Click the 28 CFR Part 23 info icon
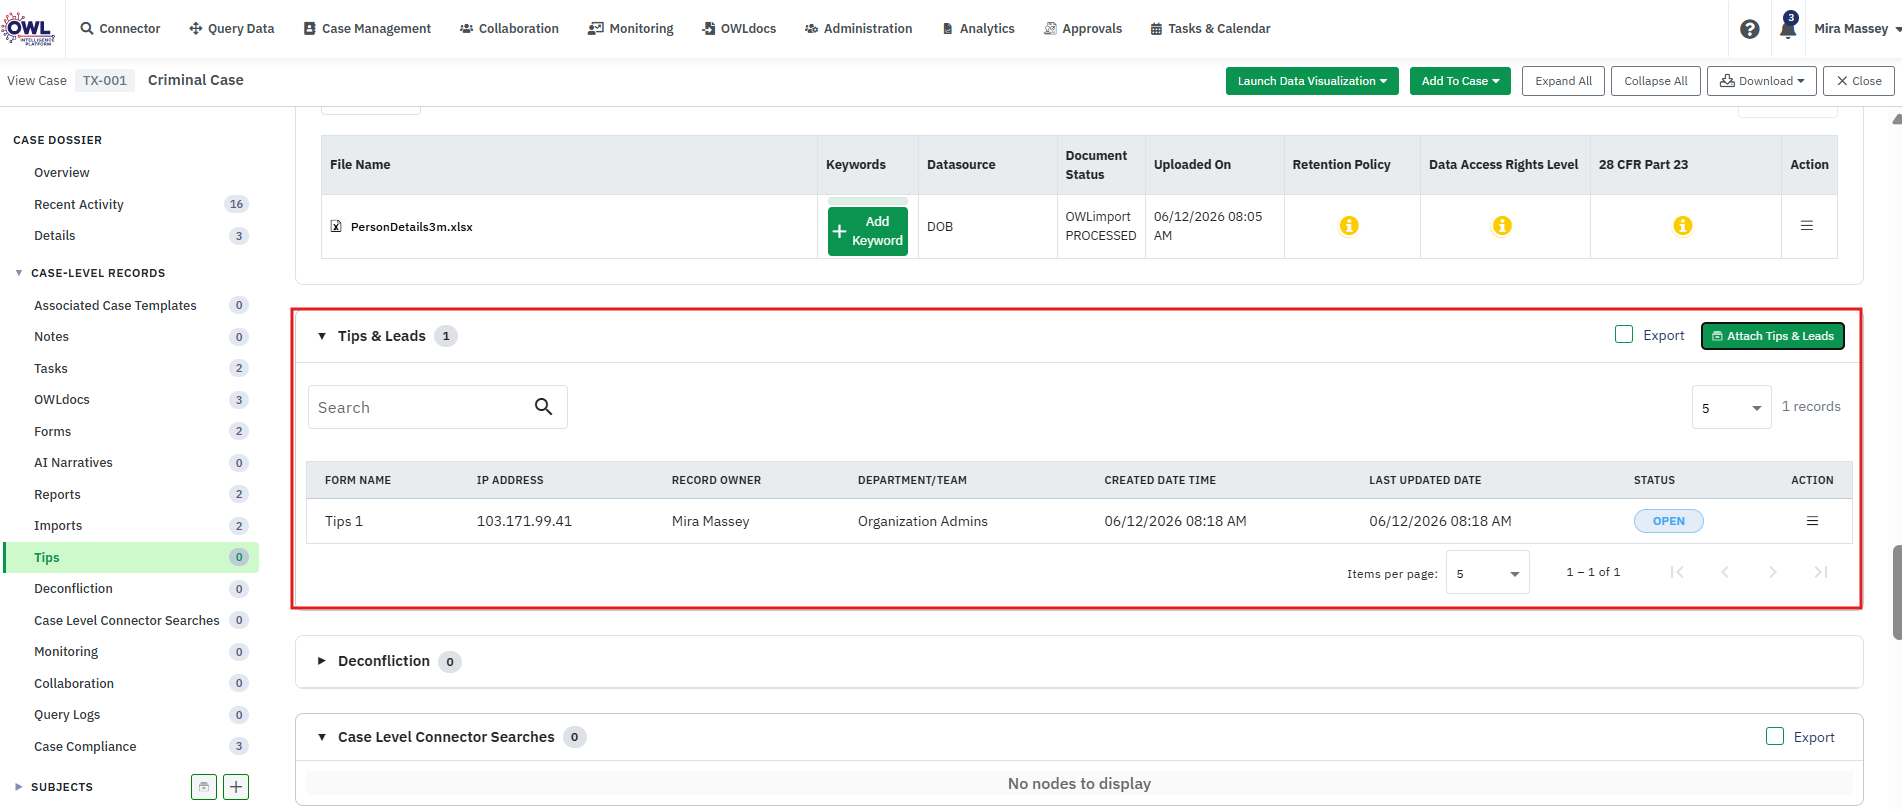The height and width of the screenshot is (809, 1902). point(1683,226)
